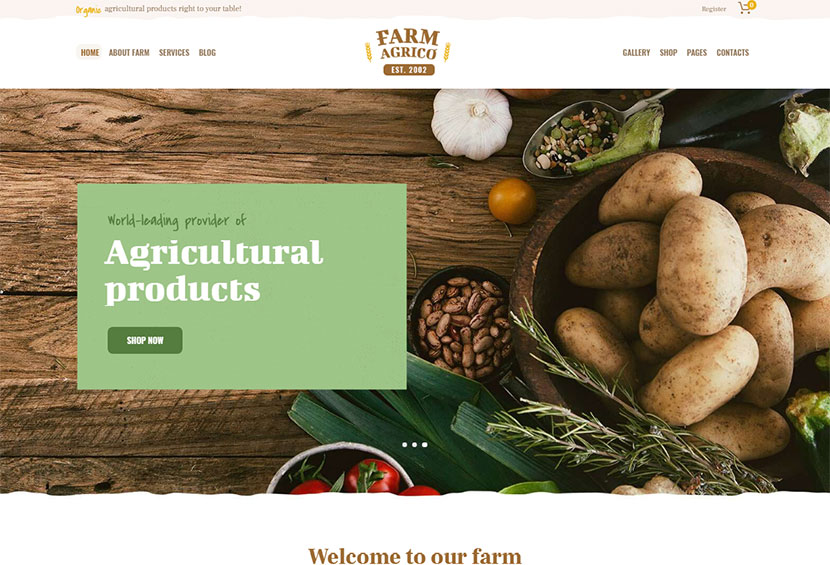Screen dimensions: 830x565
Task: Click the Register link
Action: point(714,9)
